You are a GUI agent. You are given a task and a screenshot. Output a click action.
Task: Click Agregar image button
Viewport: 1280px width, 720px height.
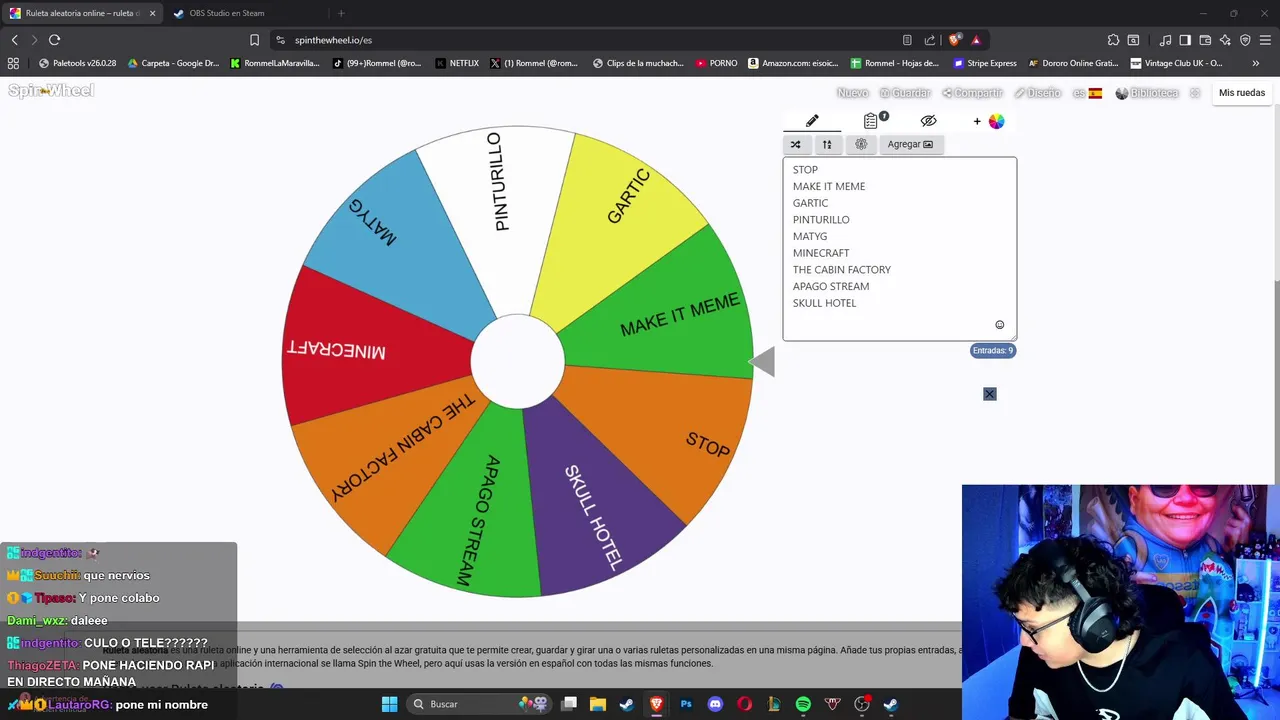(x=910, y=144)
